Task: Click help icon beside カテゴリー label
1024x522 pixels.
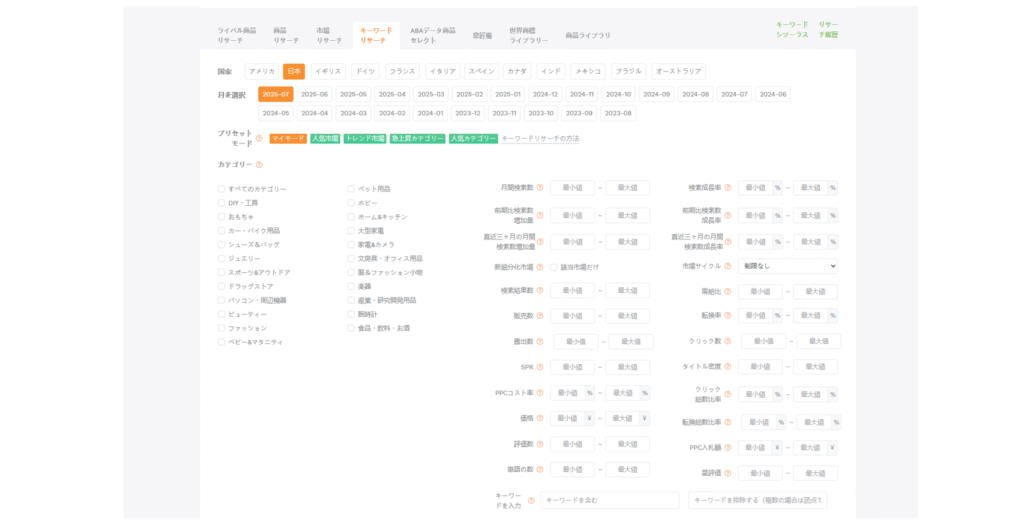Action: click(x=259, y=165)
